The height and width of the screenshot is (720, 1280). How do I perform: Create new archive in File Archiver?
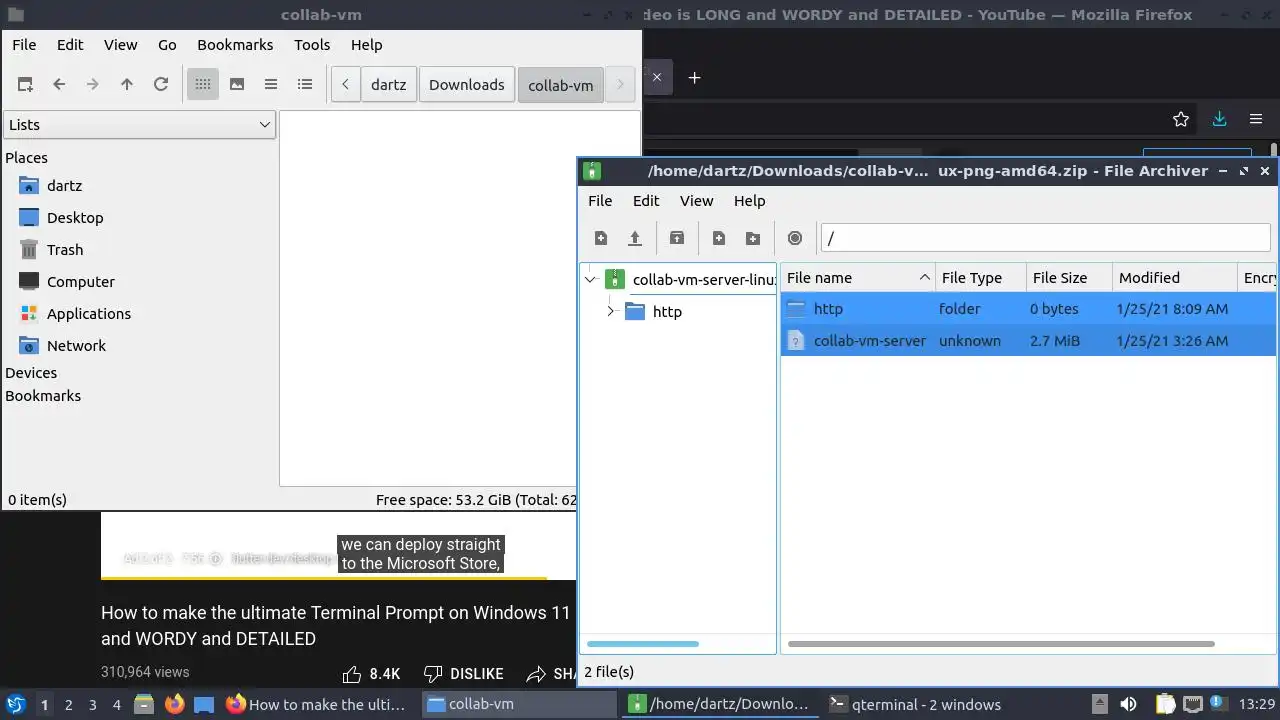tap(601, 238)
